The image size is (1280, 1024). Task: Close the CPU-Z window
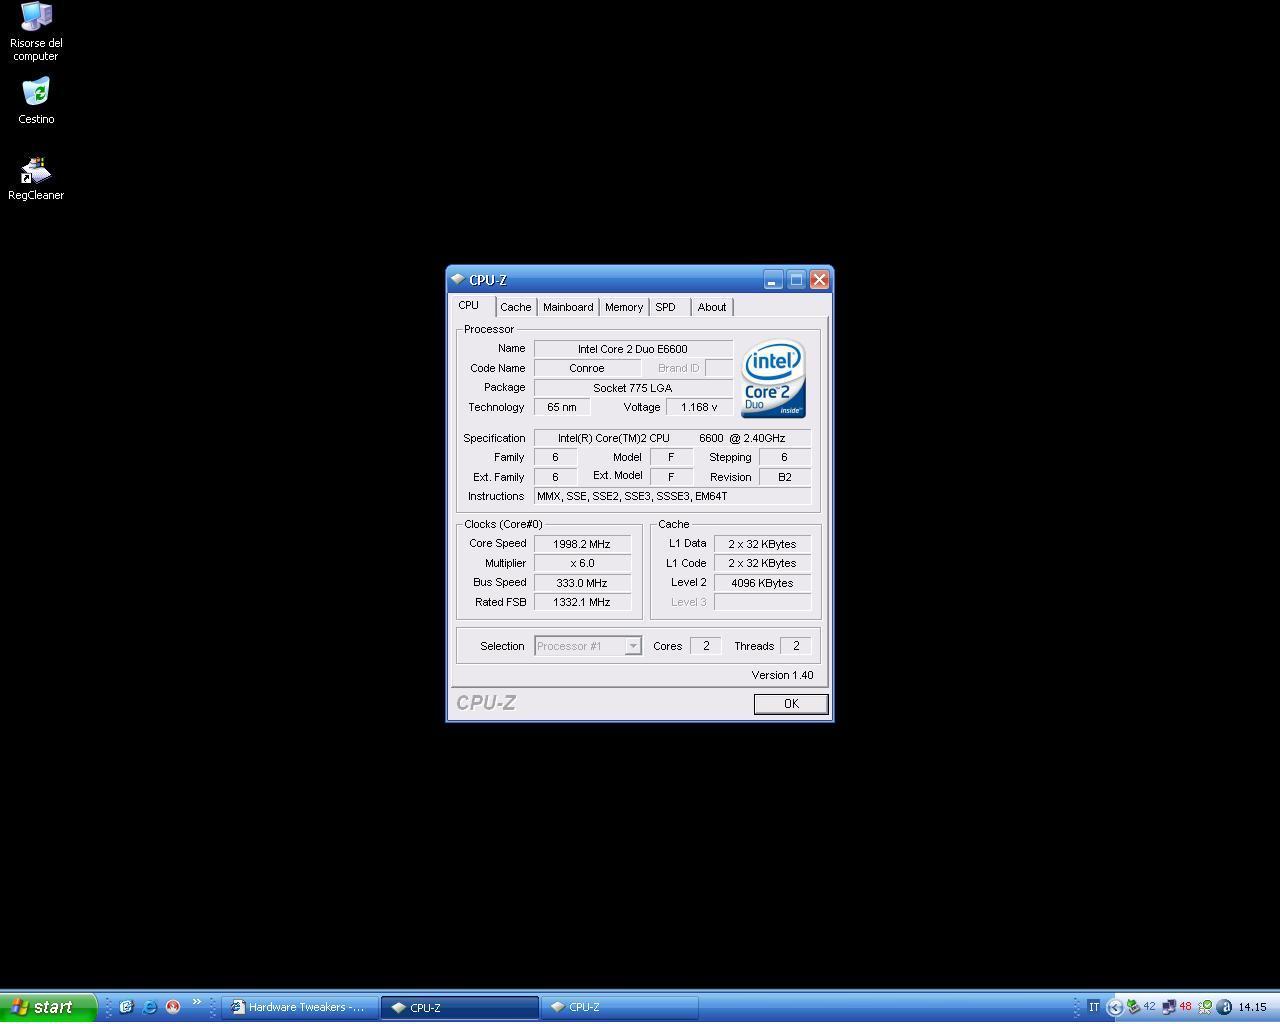tap(819, 280)
